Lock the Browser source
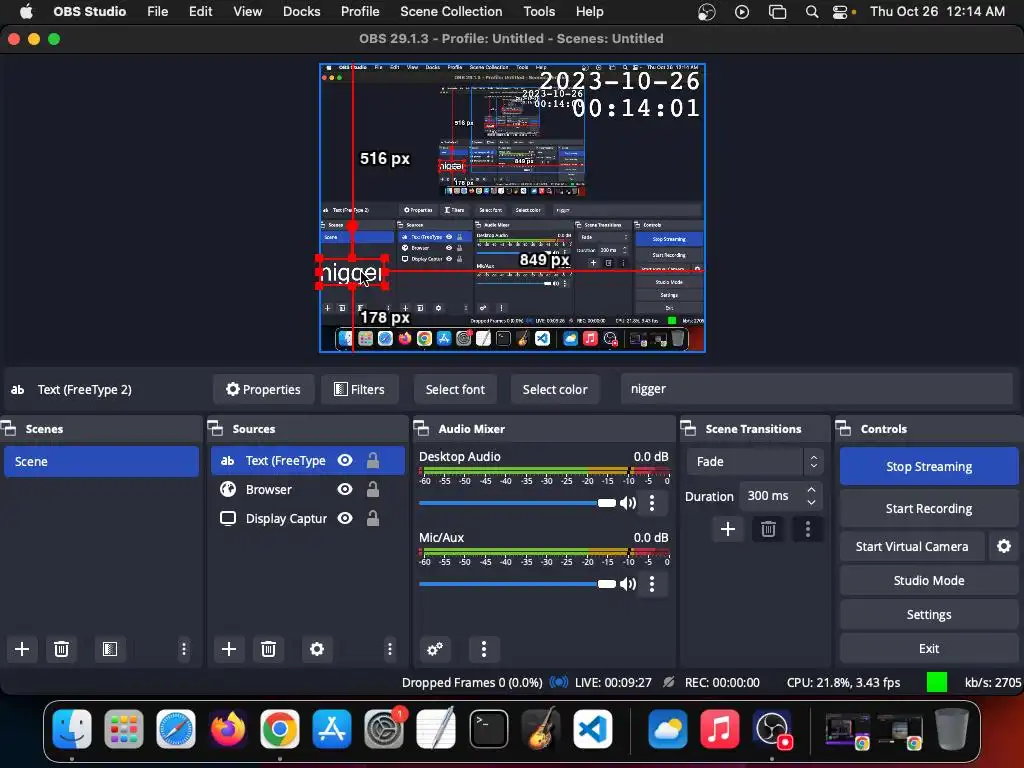Viewport: 1024px width, 768px height. click(x=373, y=489)
